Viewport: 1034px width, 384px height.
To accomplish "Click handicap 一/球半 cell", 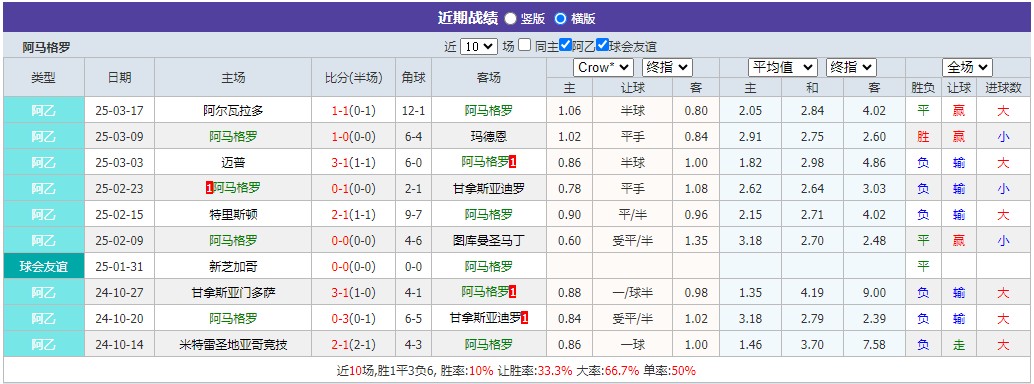I will [x=632, y=292].
